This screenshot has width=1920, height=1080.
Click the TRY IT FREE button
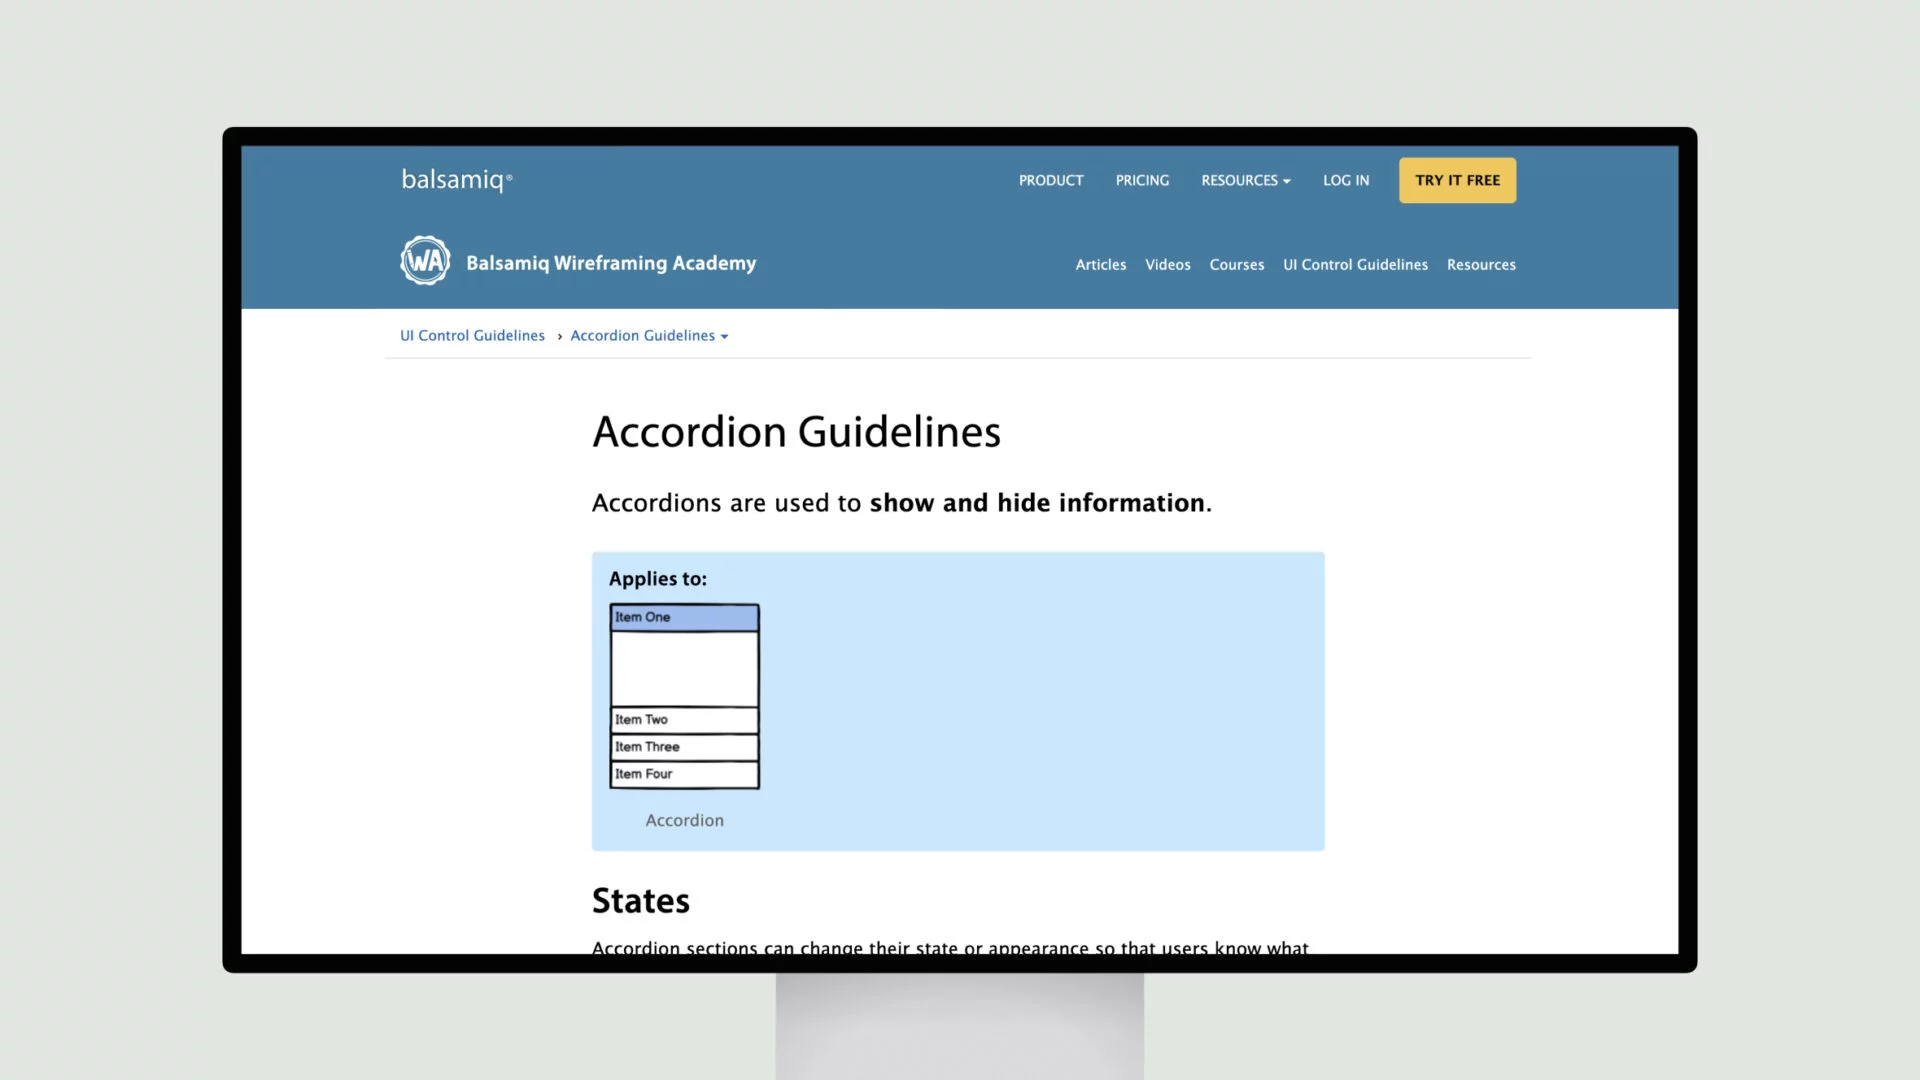click(1457, 181)
